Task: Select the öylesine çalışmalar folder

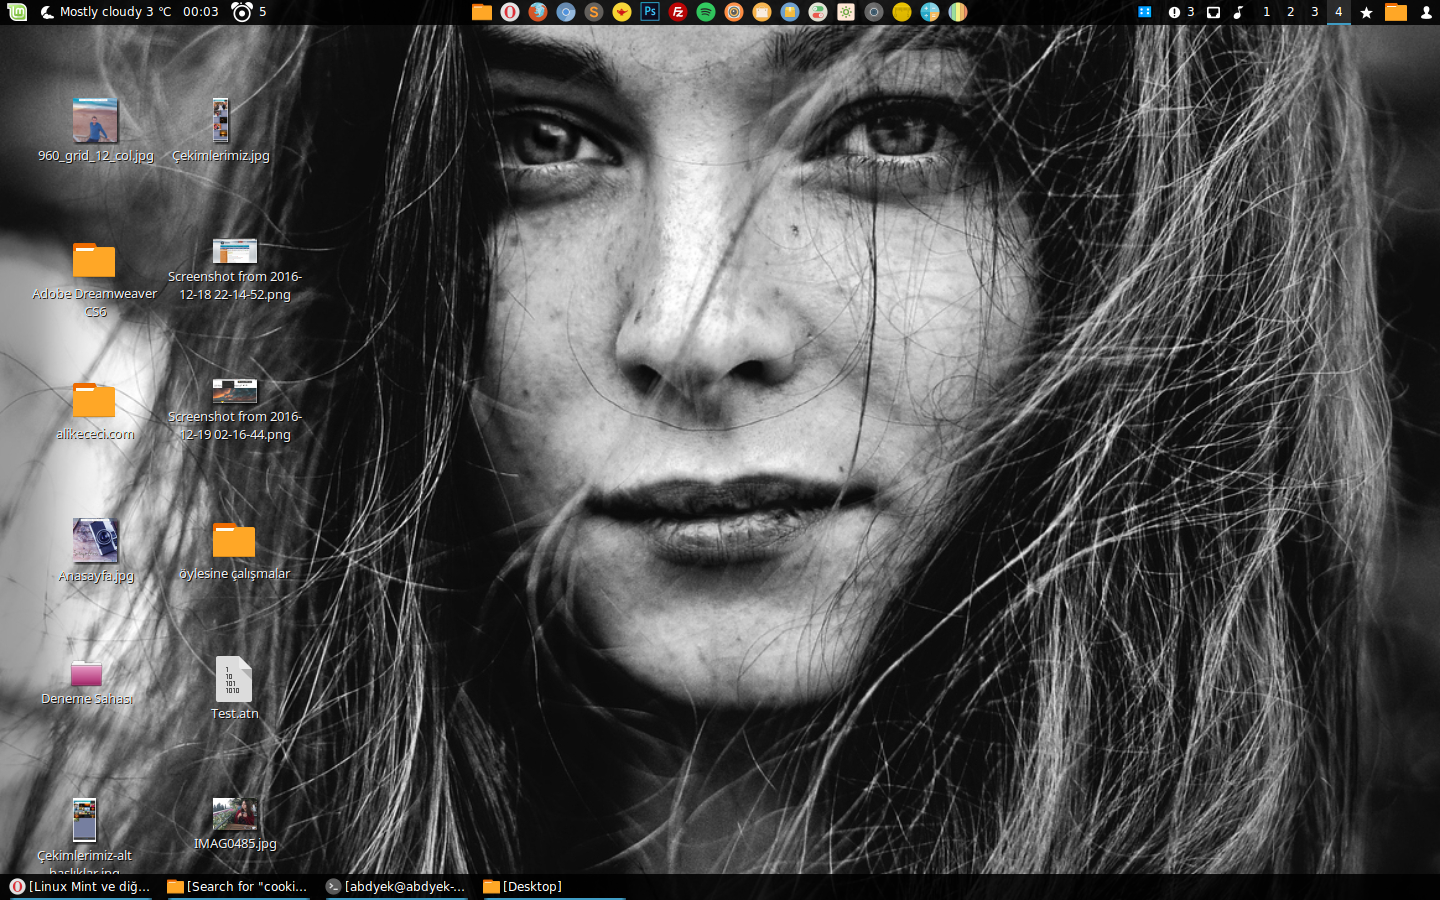Action: coord(234,551)
